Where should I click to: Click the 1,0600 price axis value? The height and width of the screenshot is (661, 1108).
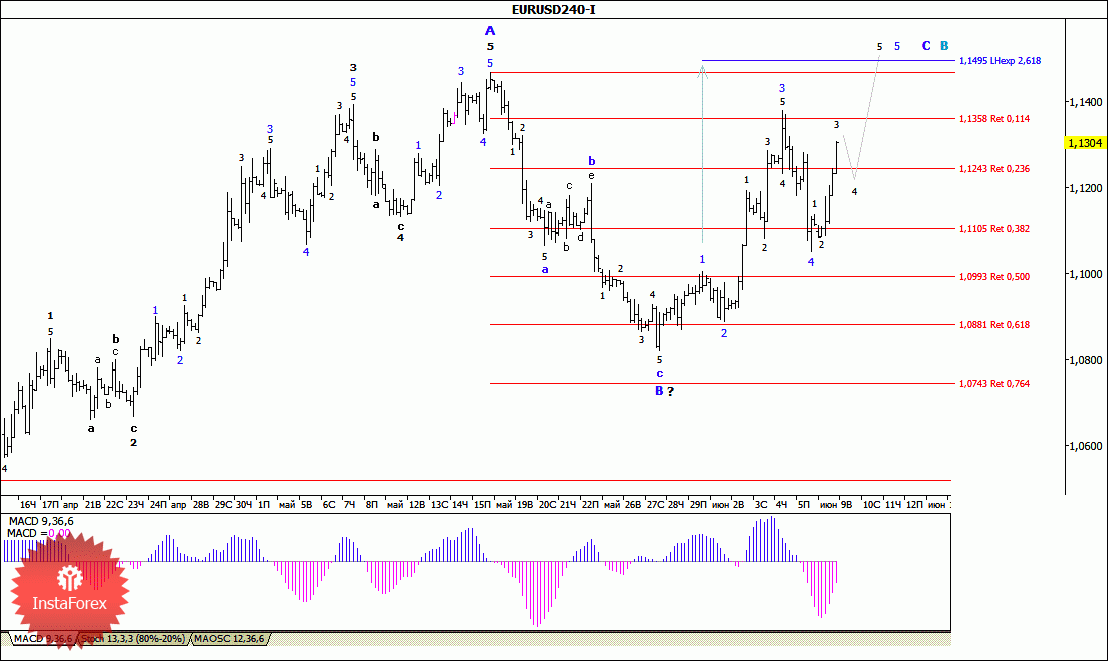click(1085, 446)
